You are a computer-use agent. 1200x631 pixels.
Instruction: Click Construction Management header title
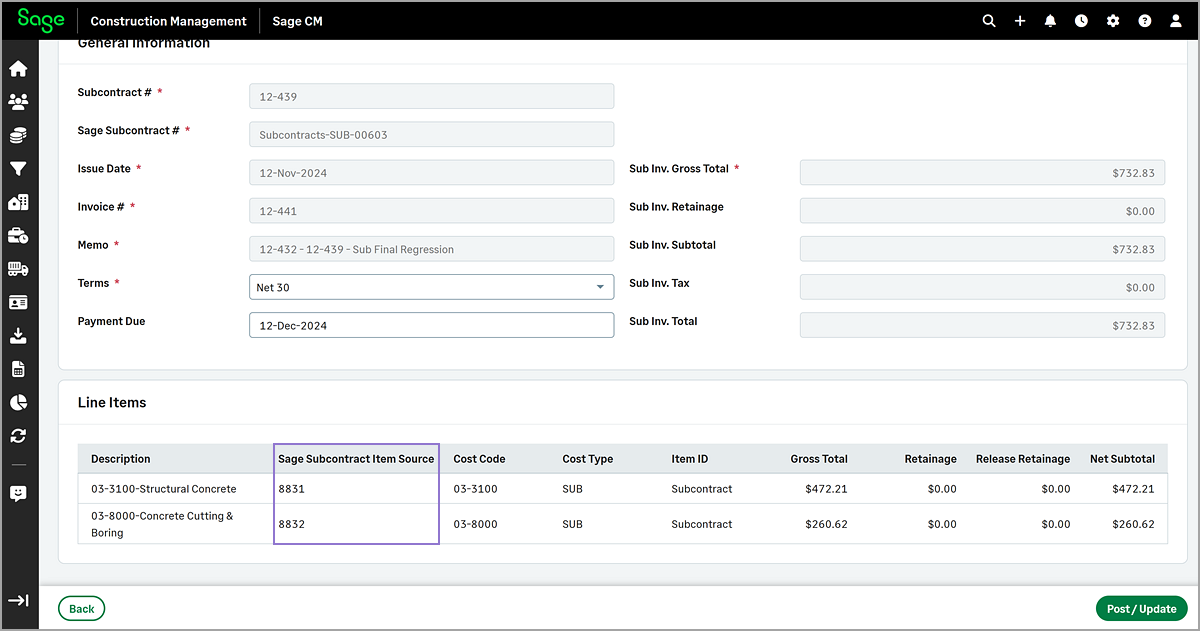(168, 21)
